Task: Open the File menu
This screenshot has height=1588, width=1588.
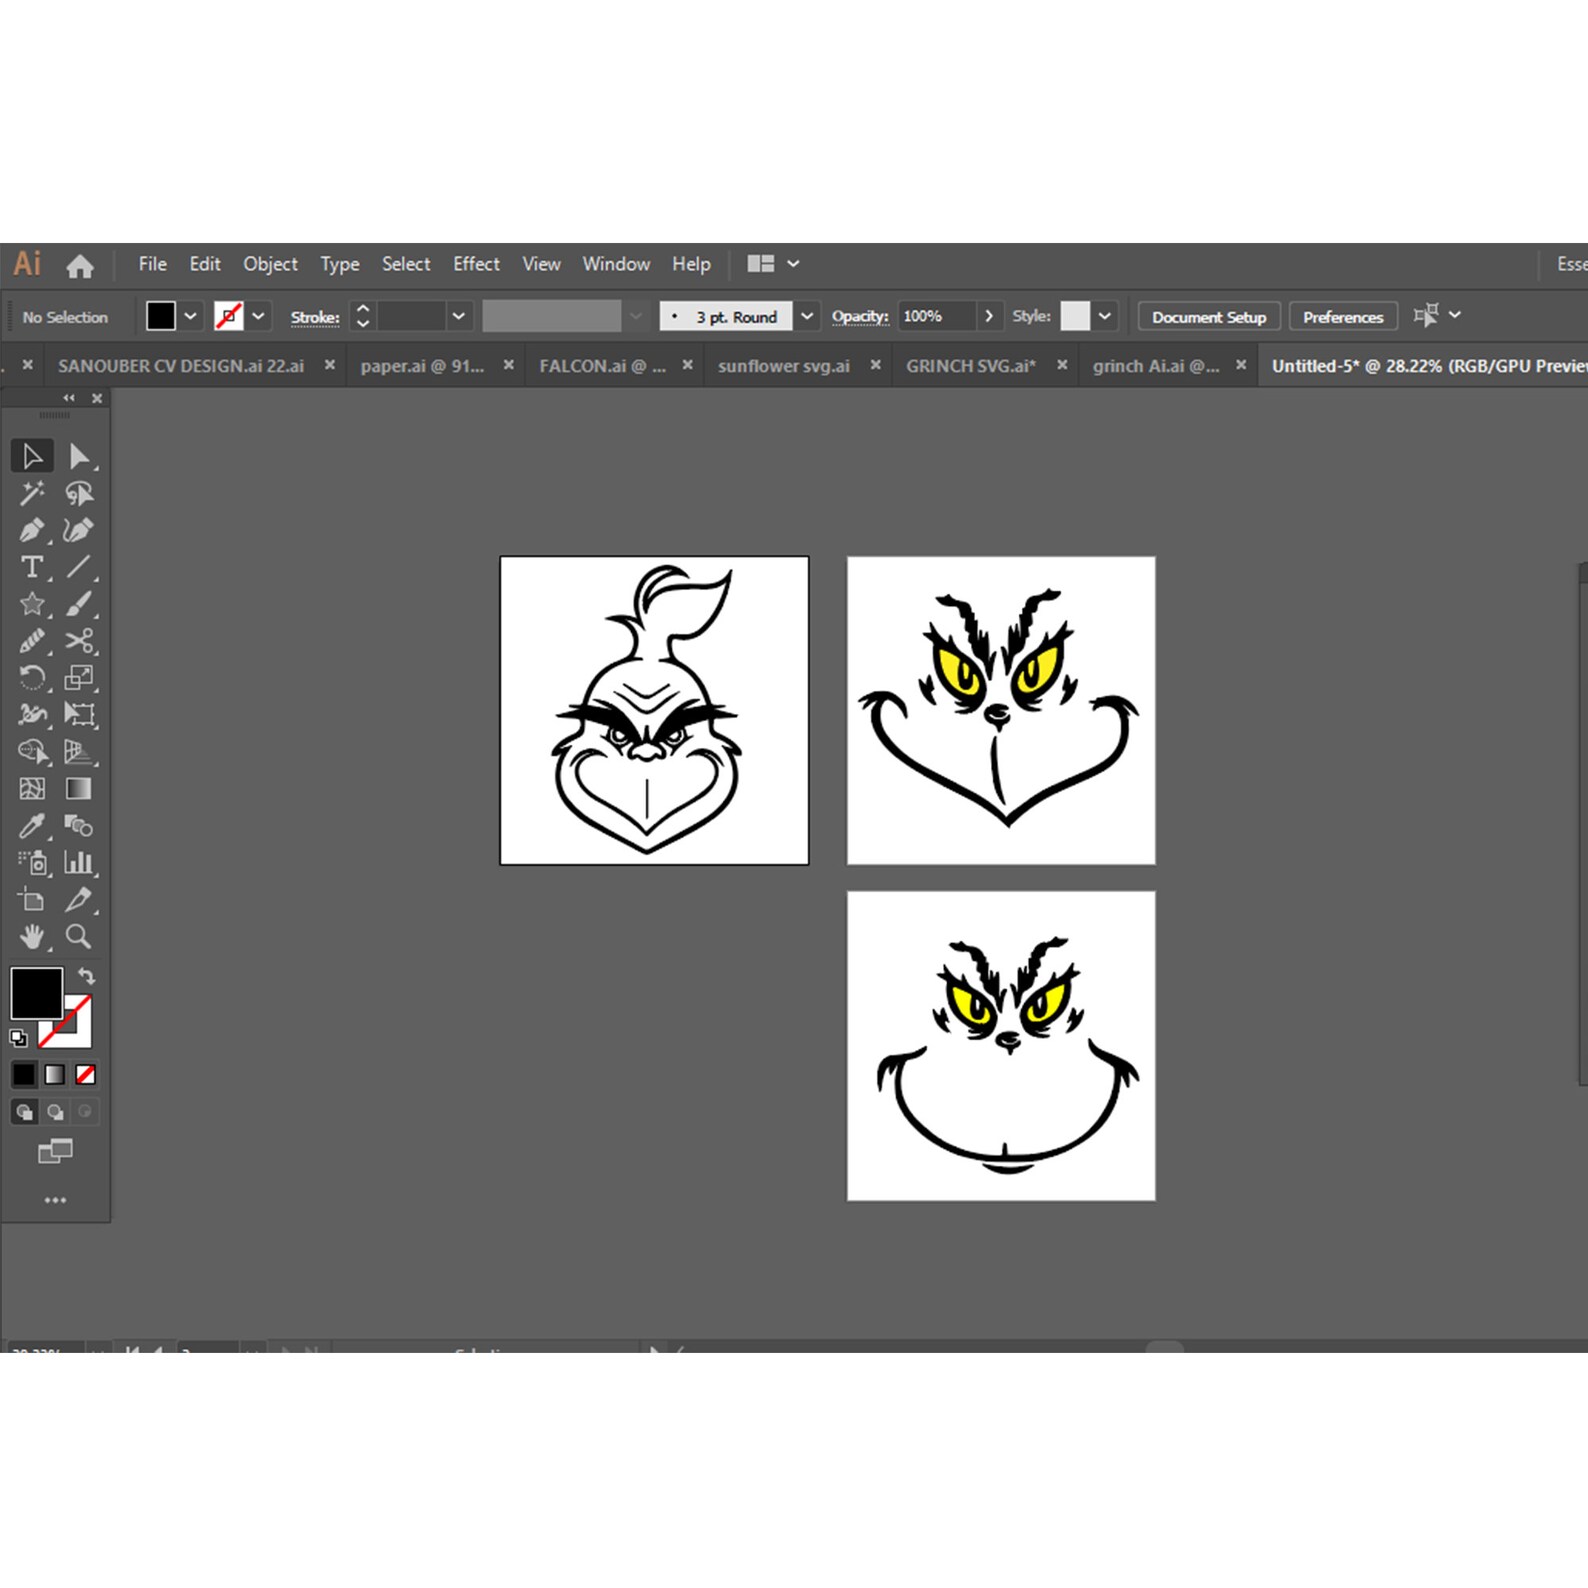Action: 152,264
